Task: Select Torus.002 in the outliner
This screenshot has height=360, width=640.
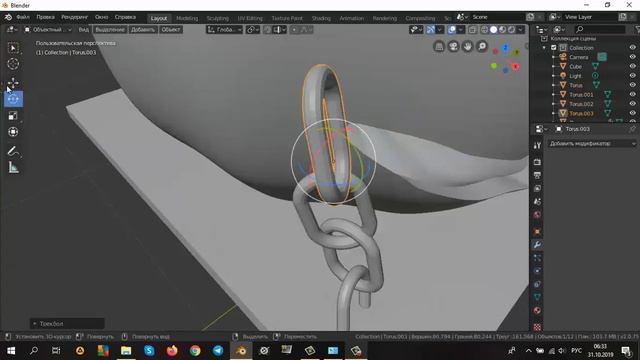Action: click(581, 104)
